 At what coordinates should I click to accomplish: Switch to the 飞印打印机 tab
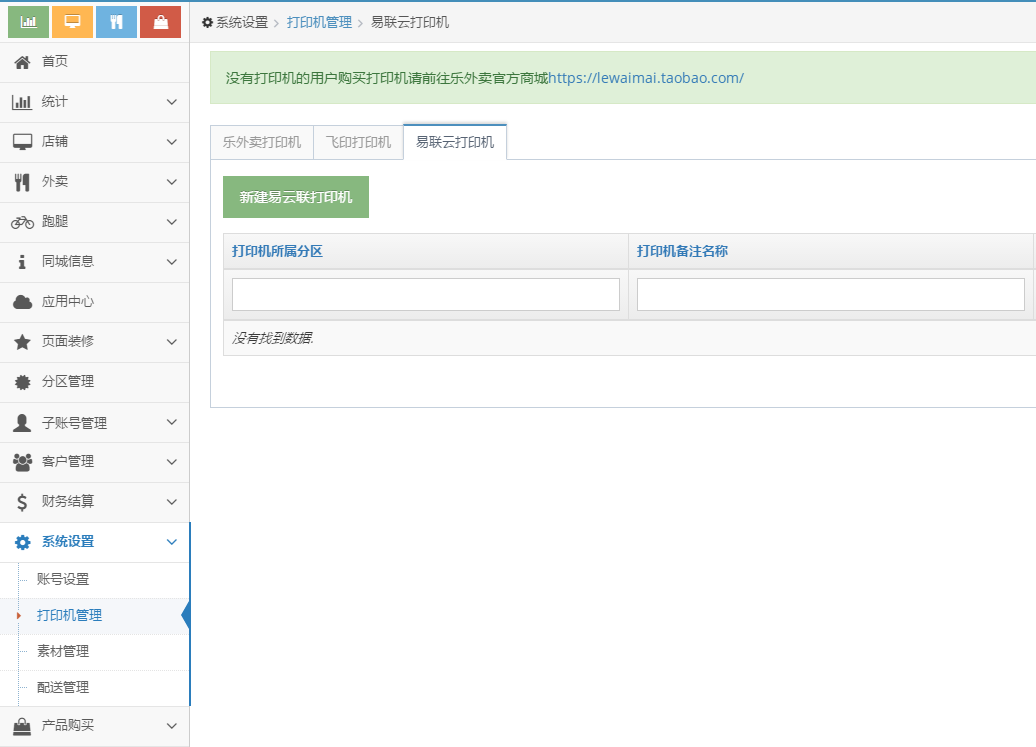point(358,142)
